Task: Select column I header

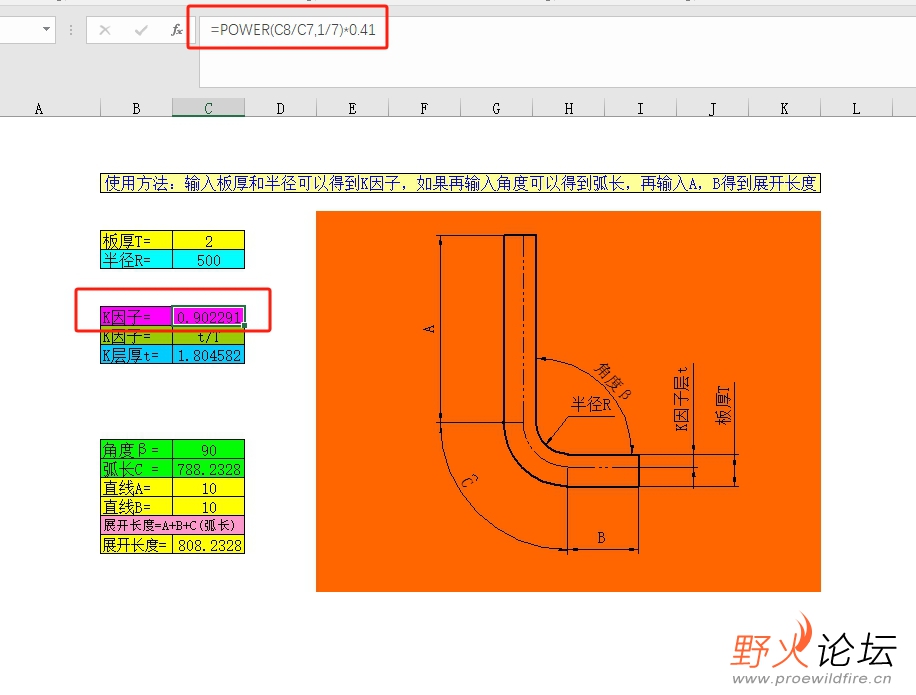Action: [640, 108]
